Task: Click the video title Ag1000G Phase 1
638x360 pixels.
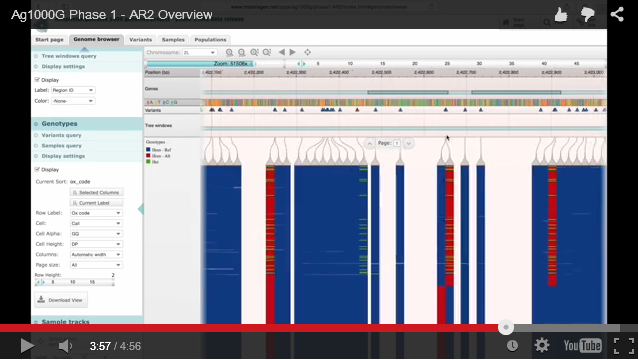Action: tap(112, 15)
